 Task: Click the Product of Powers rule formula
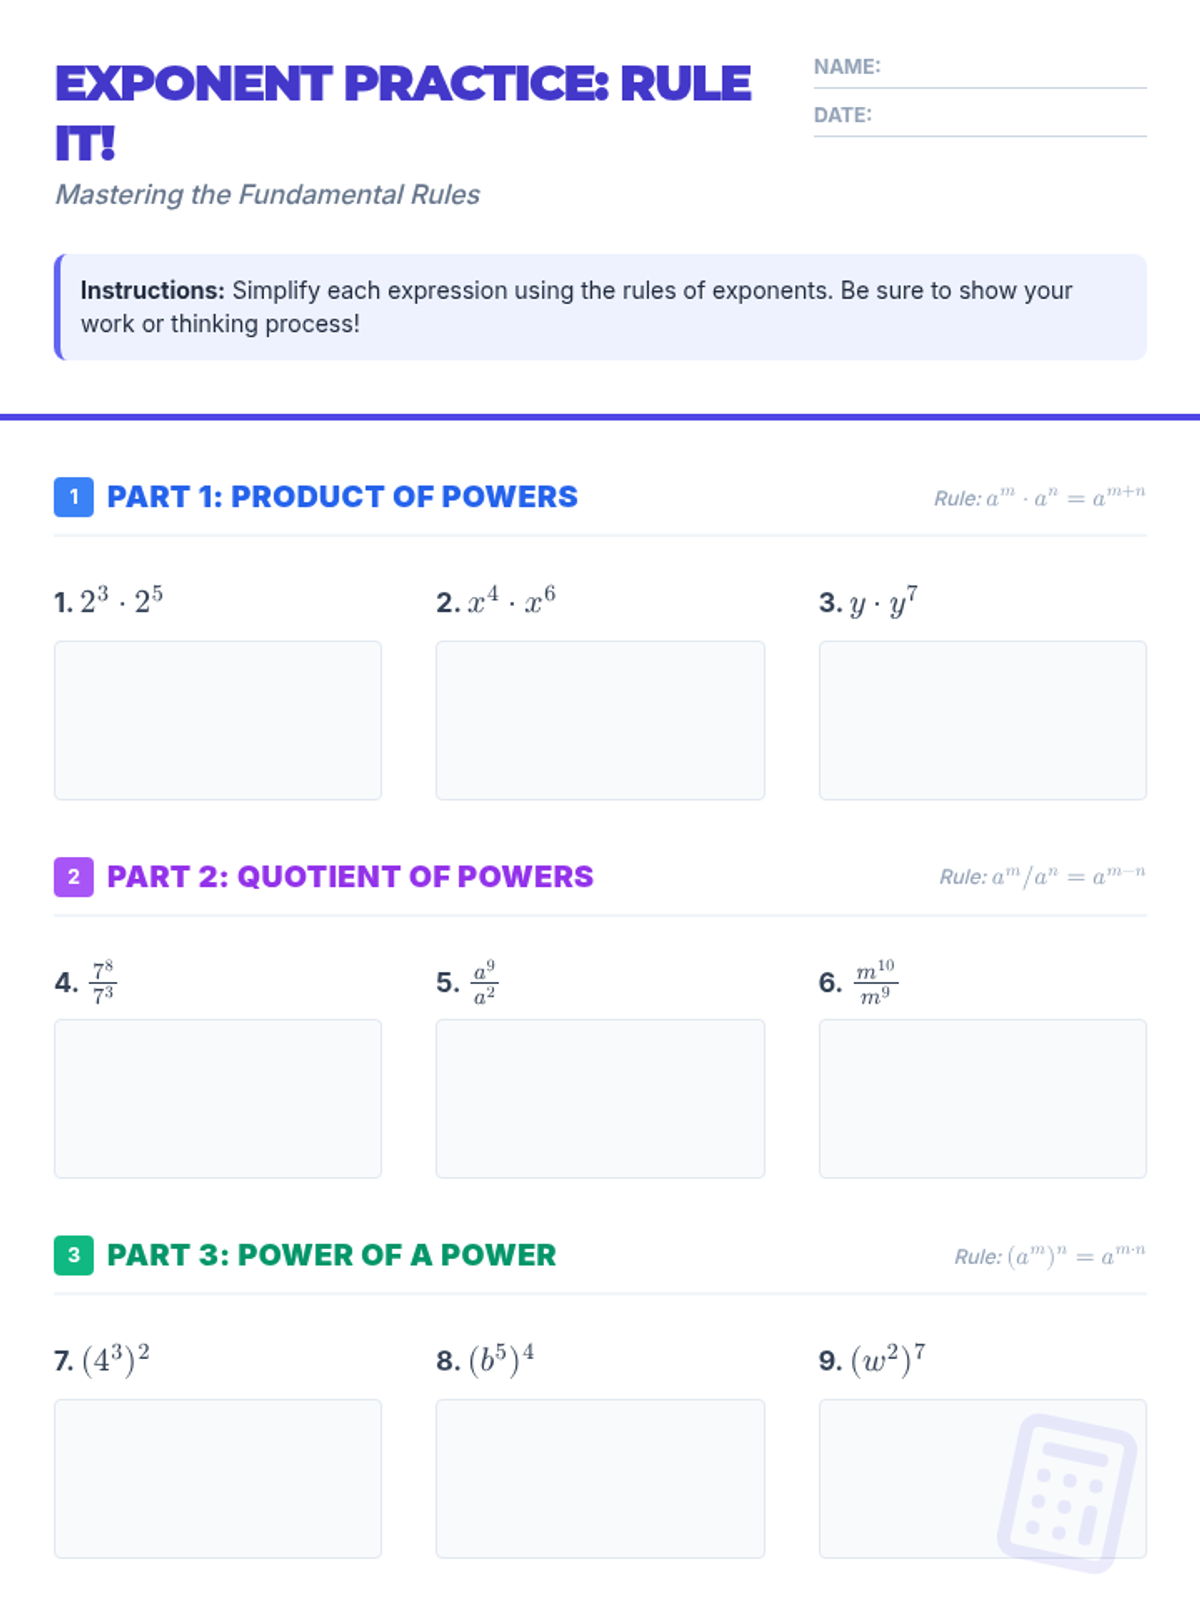point(1040,497)
